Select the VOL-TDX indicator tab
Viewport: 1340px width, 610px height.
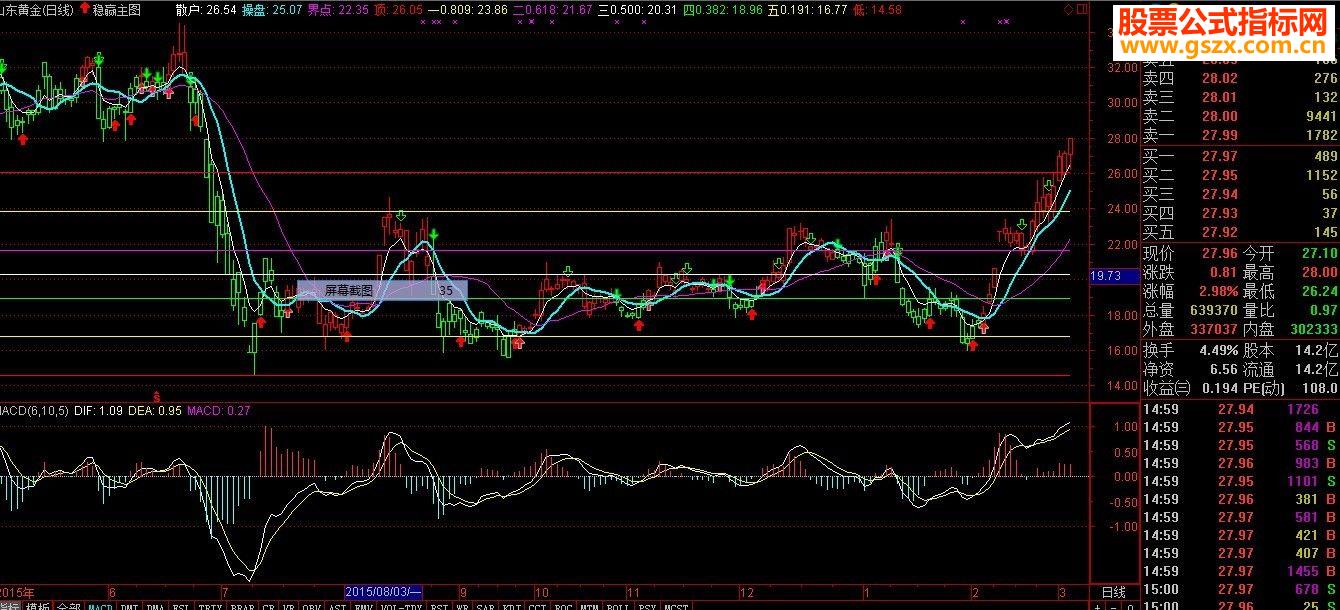[402, 606]
